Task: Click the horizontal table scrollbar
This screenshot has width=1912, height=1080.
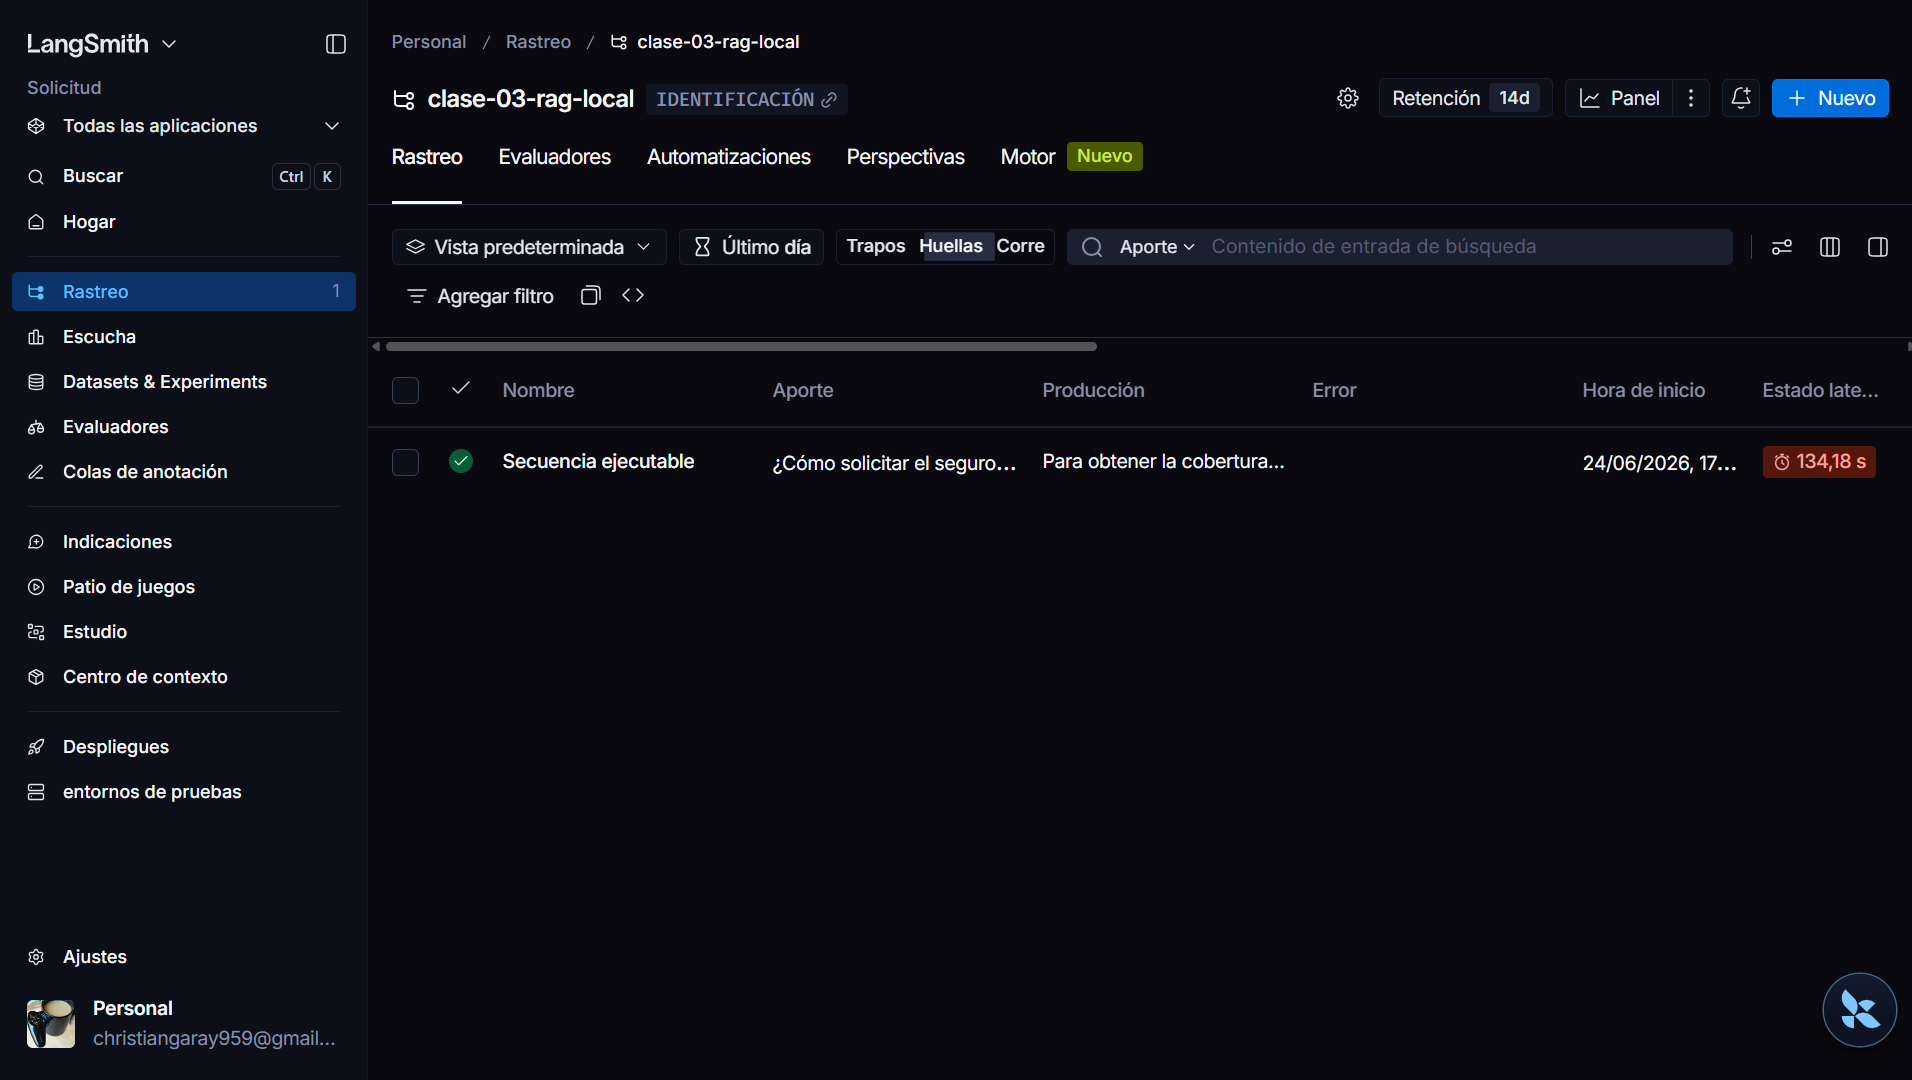Action: pos(741,346)
